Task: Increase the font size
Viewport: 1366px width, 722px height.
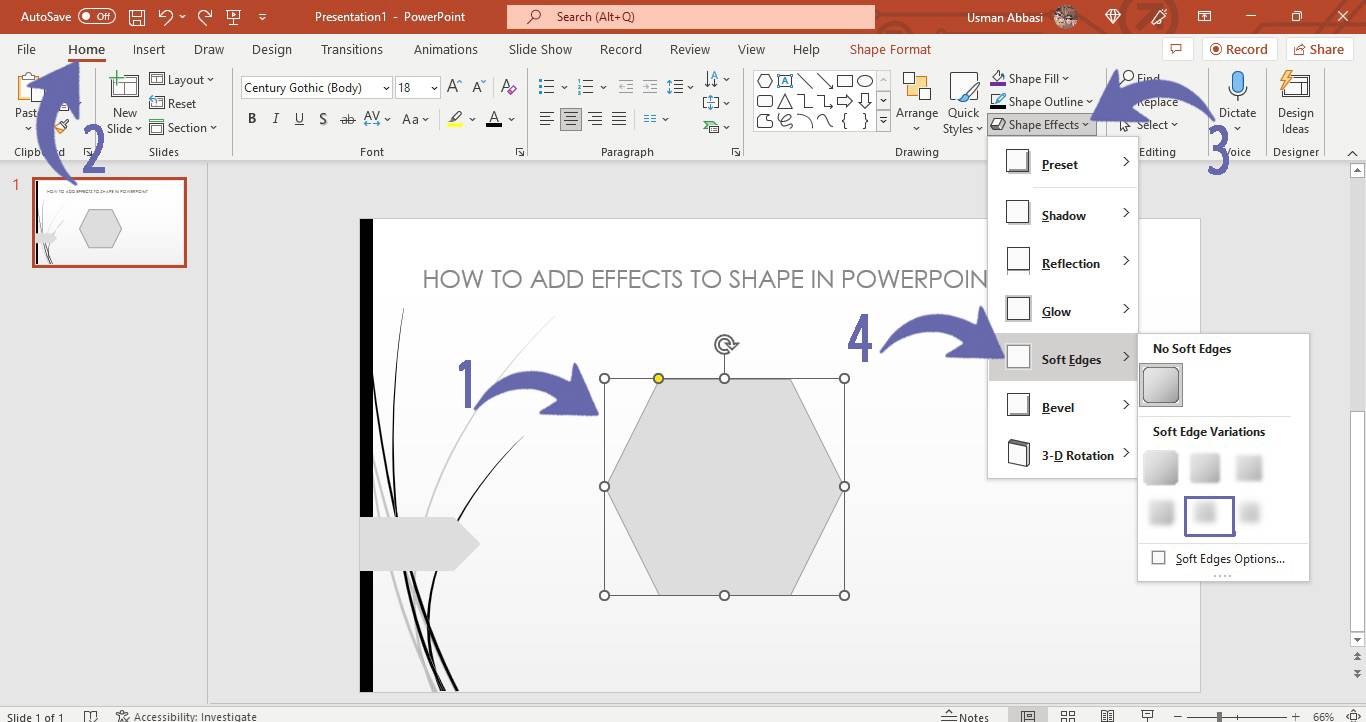Action: tap(455, 87)
